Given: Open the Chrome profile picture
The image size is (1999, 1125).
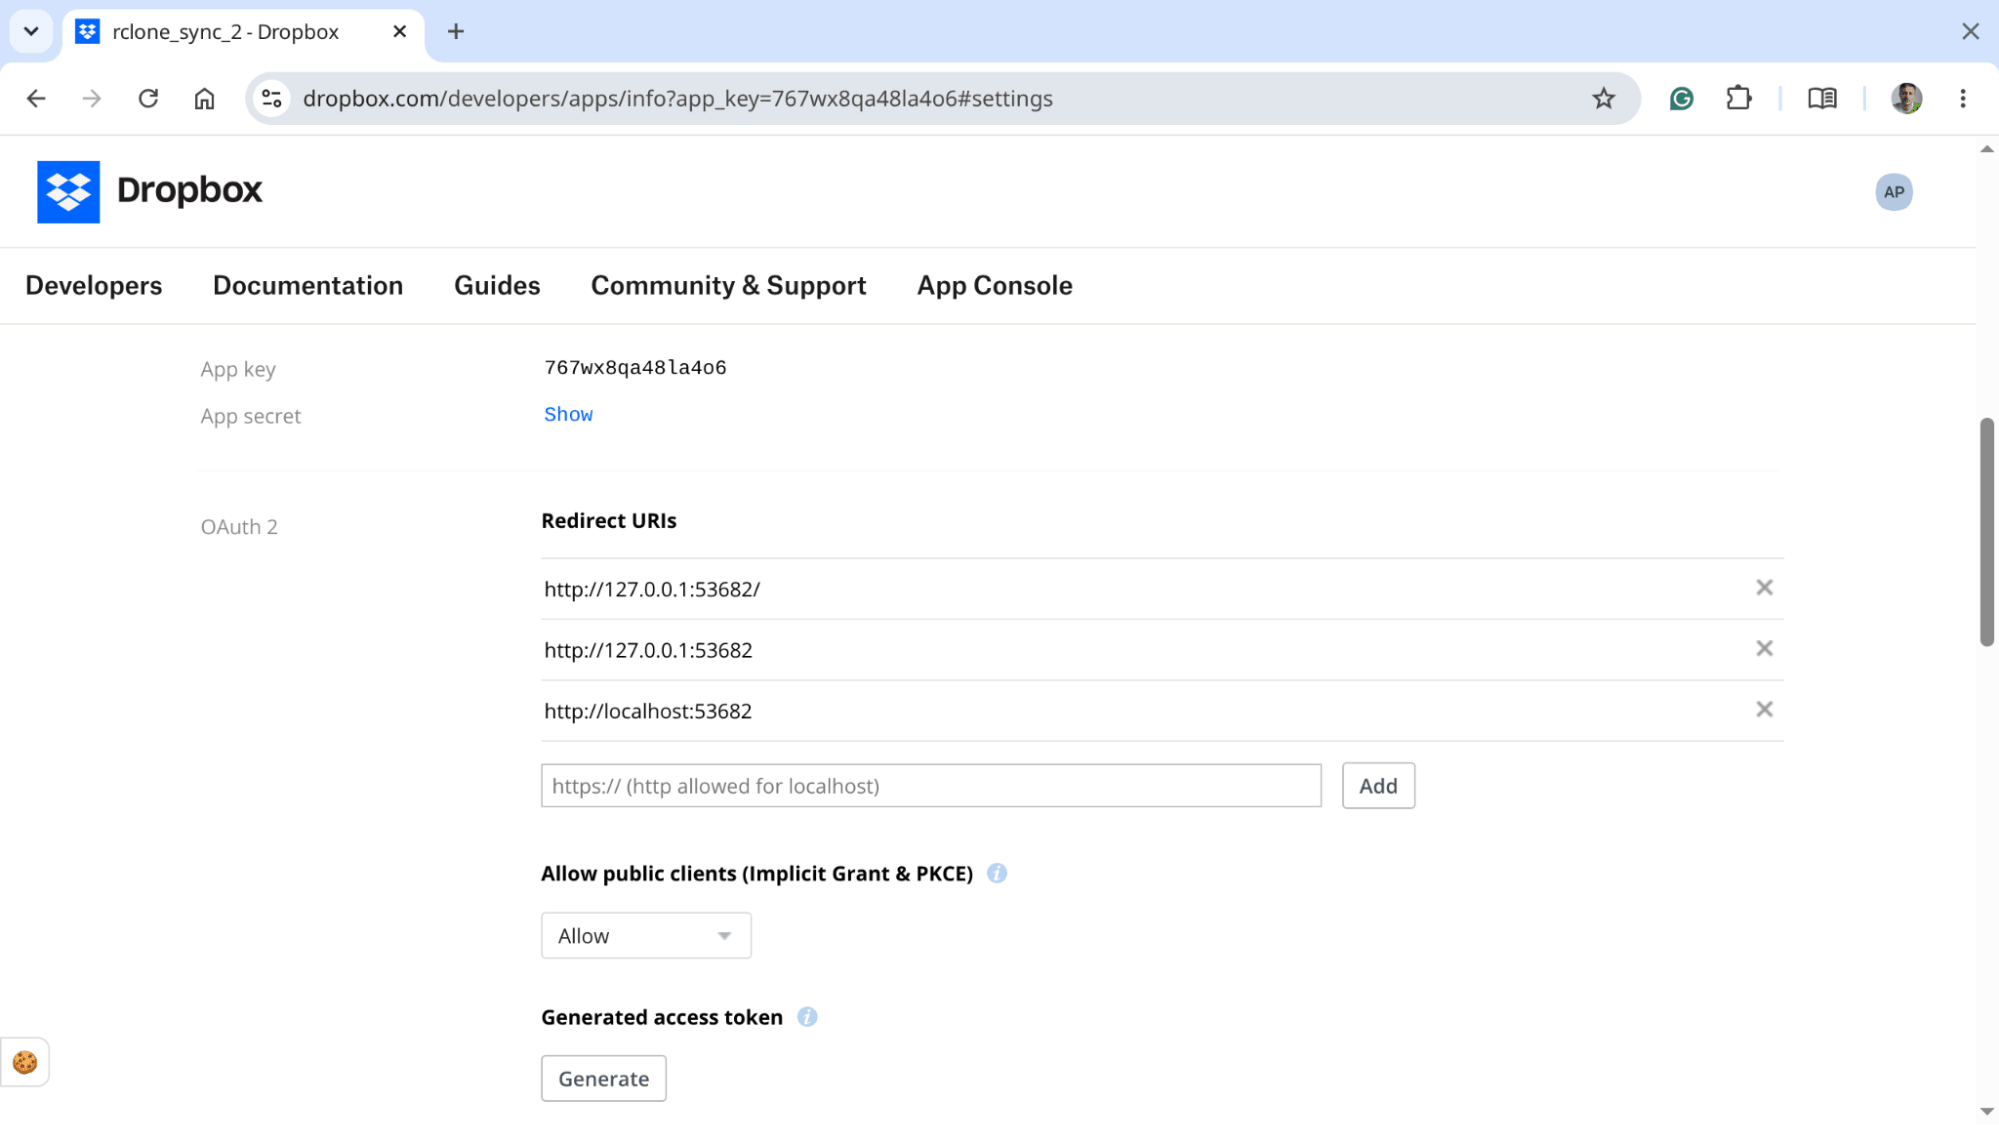Looking at the screenshot, I should click(x=1906, y=98).
